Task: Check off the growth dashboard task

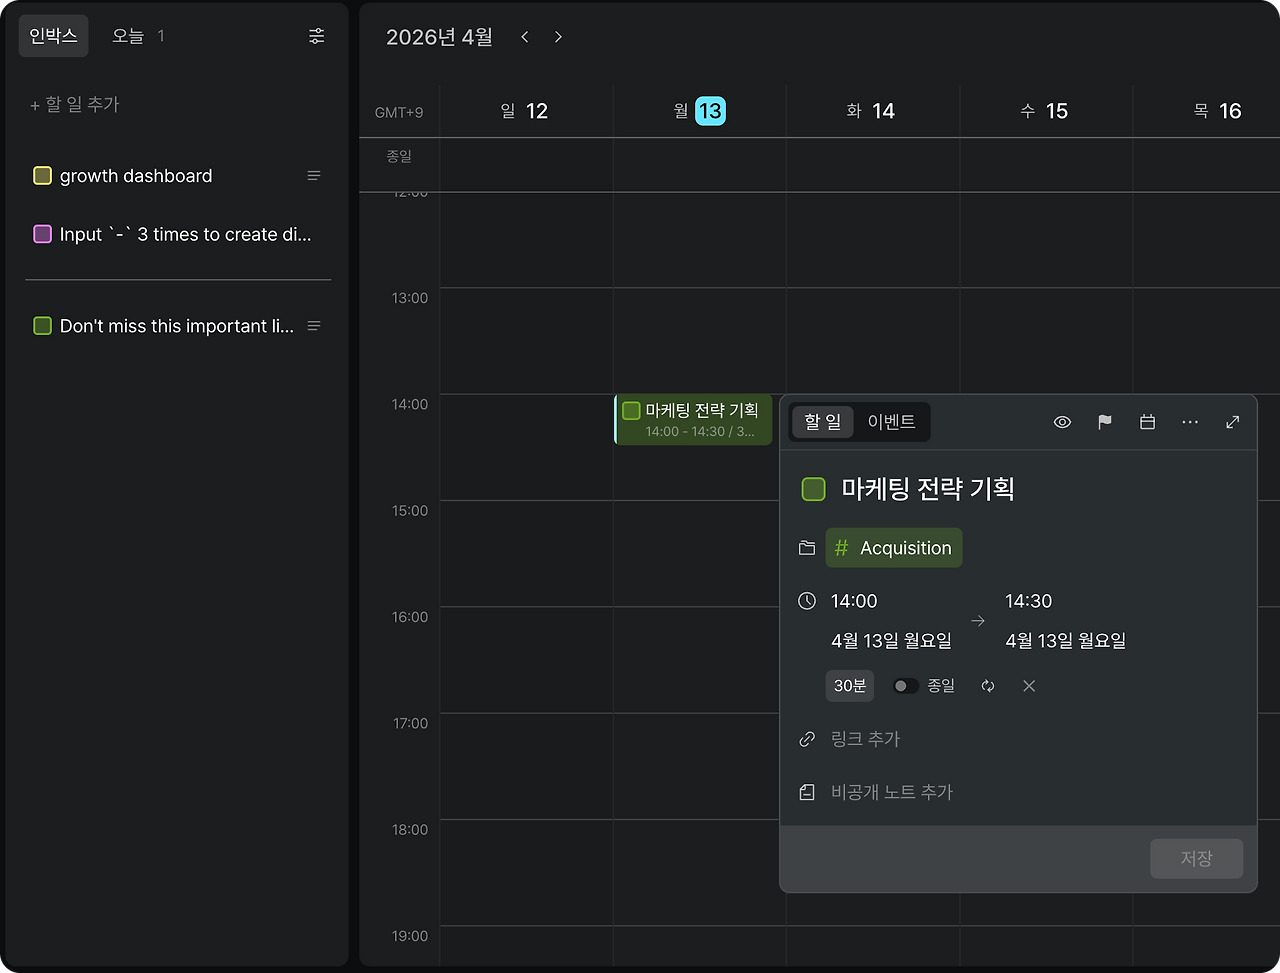Action: click(x=43, y=176)
